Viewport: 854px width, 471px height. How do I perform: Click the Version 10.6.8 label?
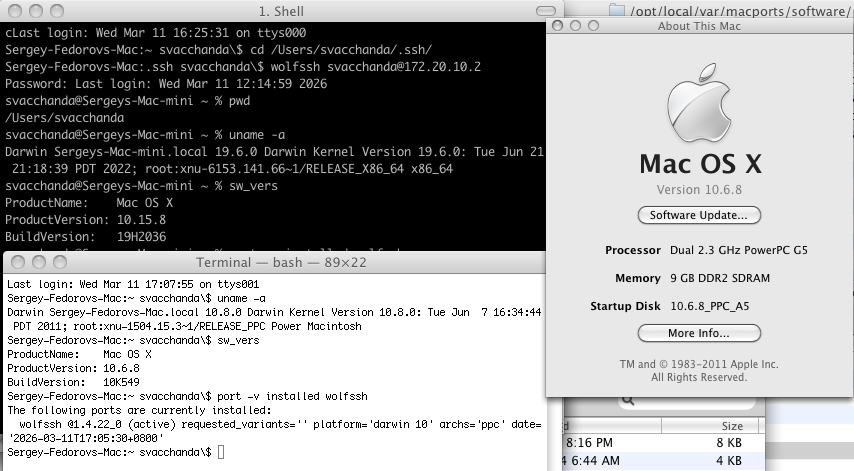tap(699, 190)
